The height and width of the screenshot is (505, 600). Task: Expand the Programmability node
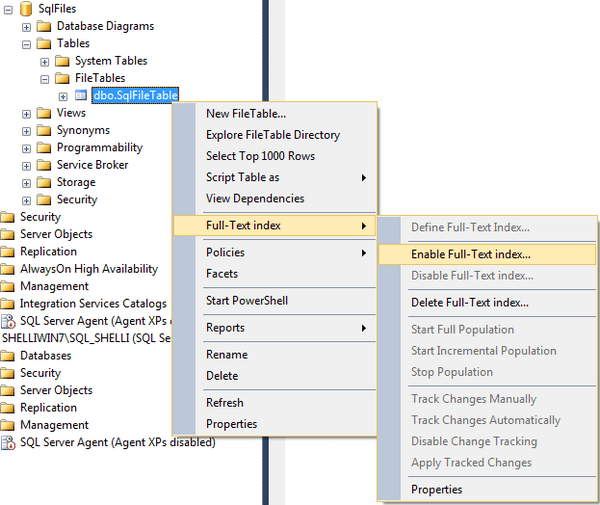tap(26, 148)
